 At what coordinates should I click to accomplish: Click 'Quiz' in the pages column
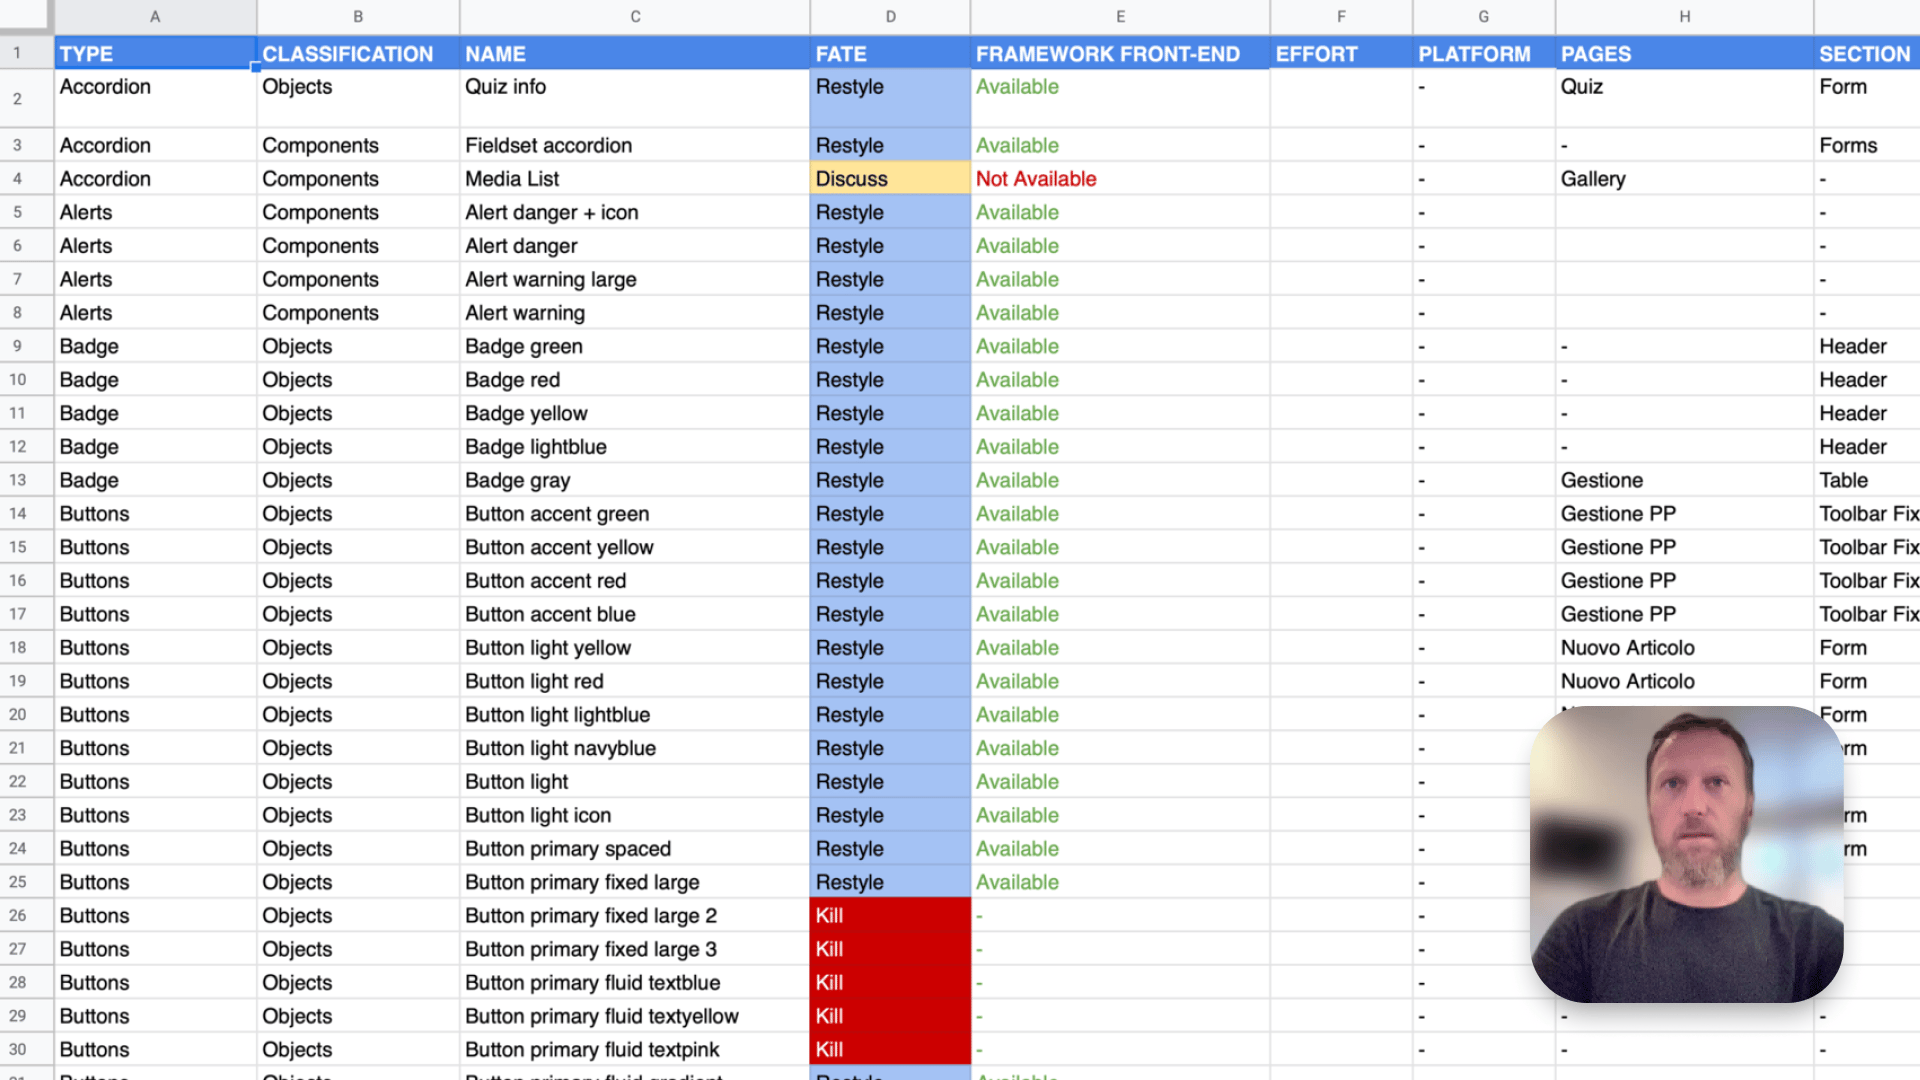pos(1581,87)
